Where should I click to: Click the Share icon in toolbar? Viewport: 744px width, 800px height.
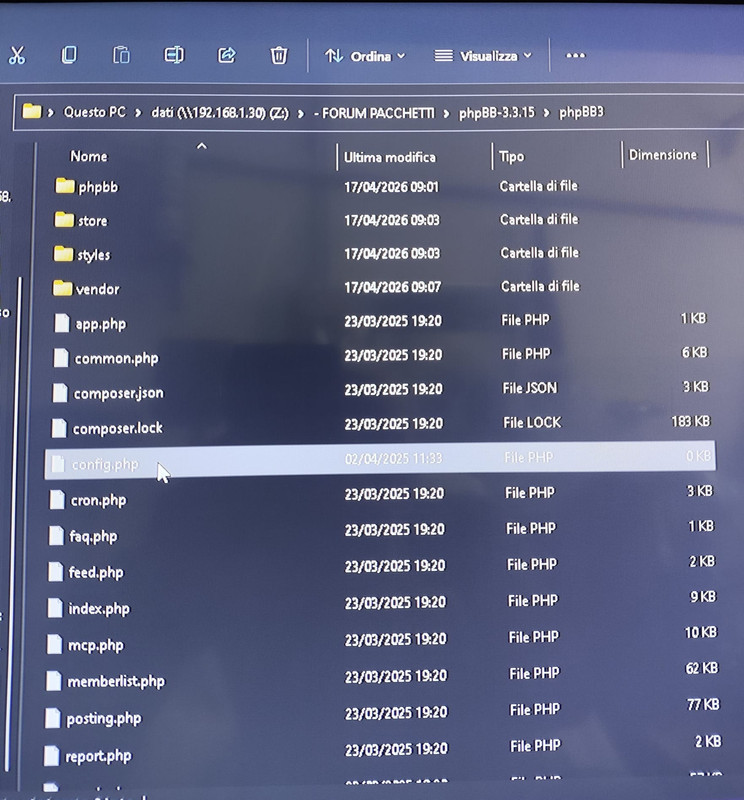227,55
